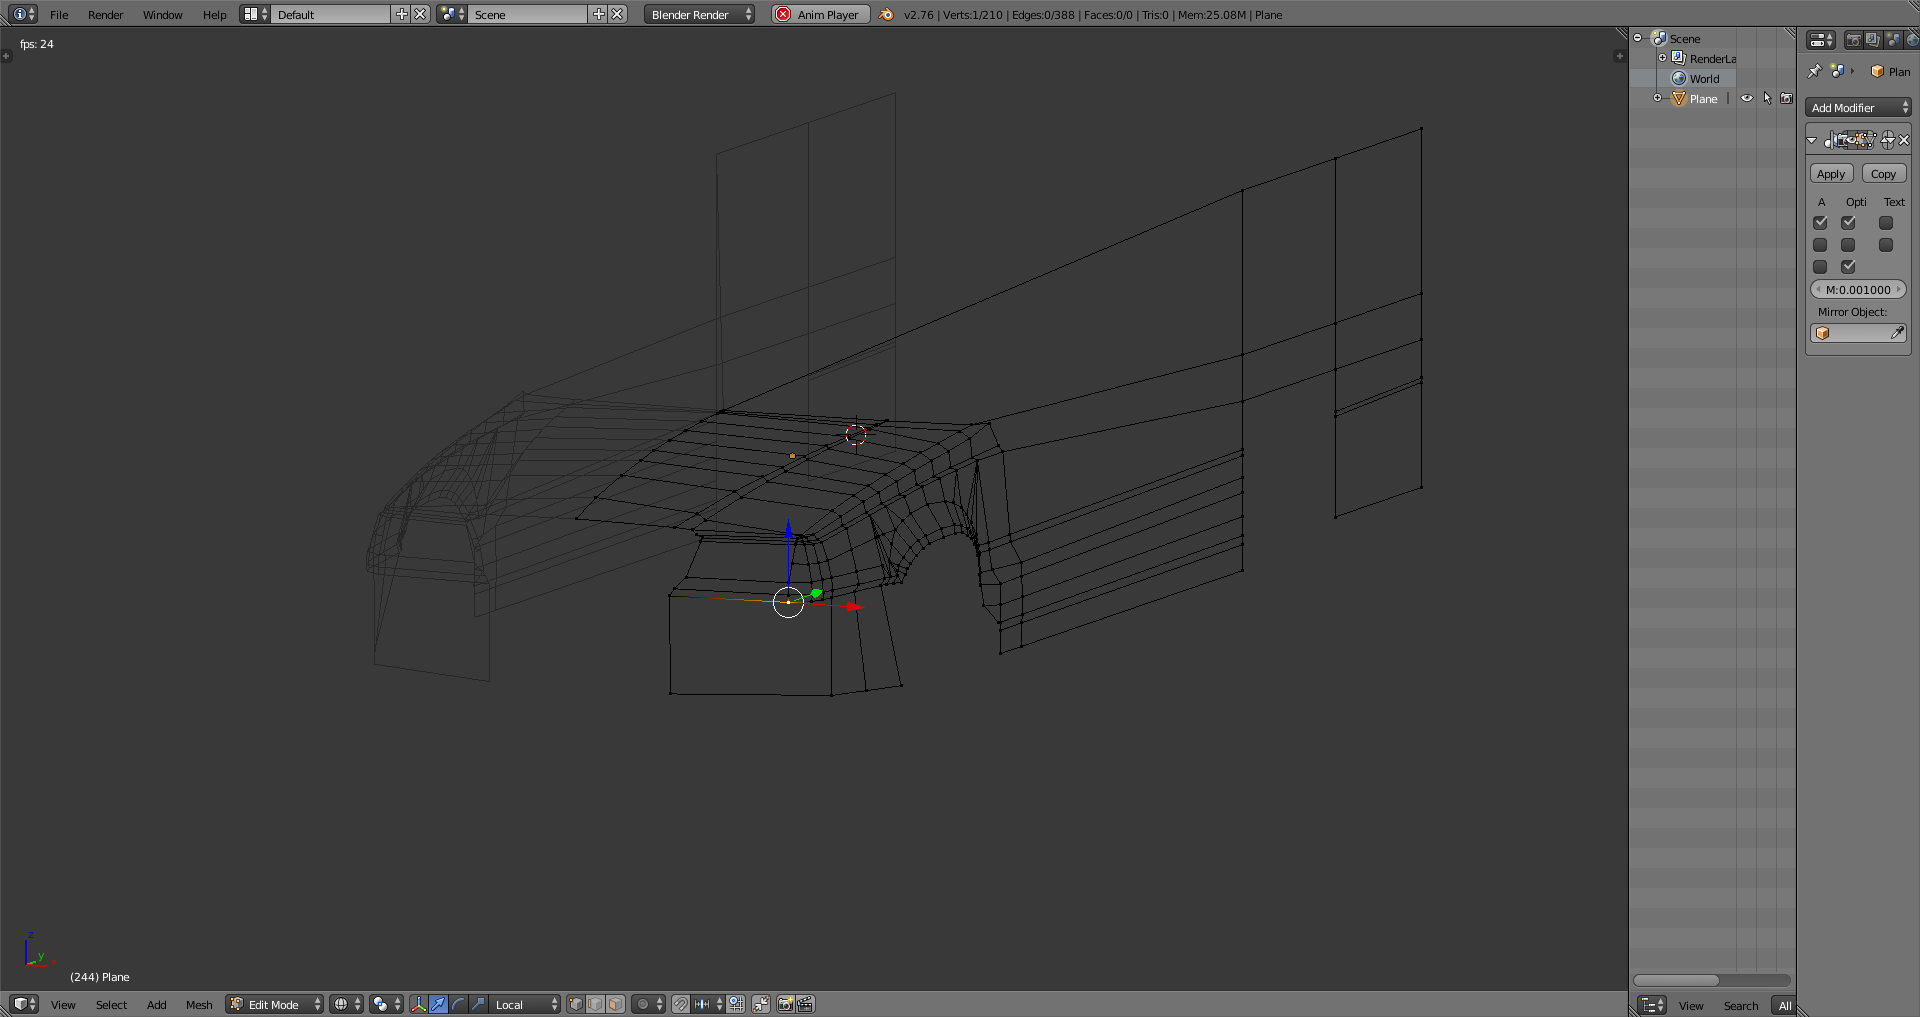Screen dimensions: 1920x1017
Task: Enable the first checkbox under Text column
Action: [1886, 223]
